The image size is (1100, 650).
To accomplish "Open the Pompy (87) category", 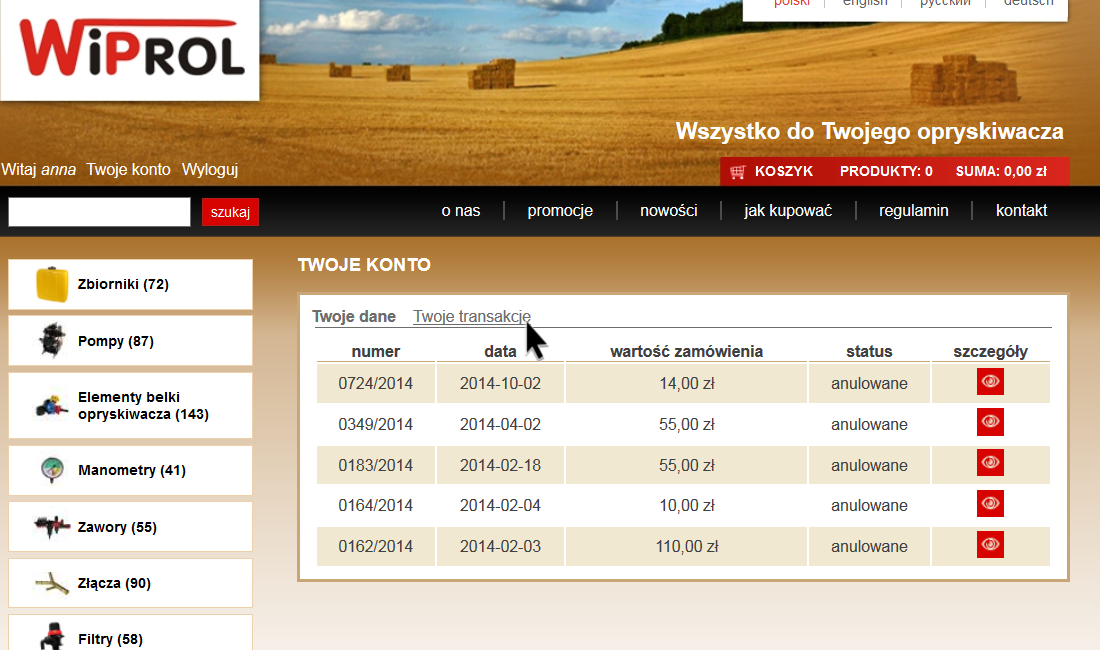I will coord(130,341).
